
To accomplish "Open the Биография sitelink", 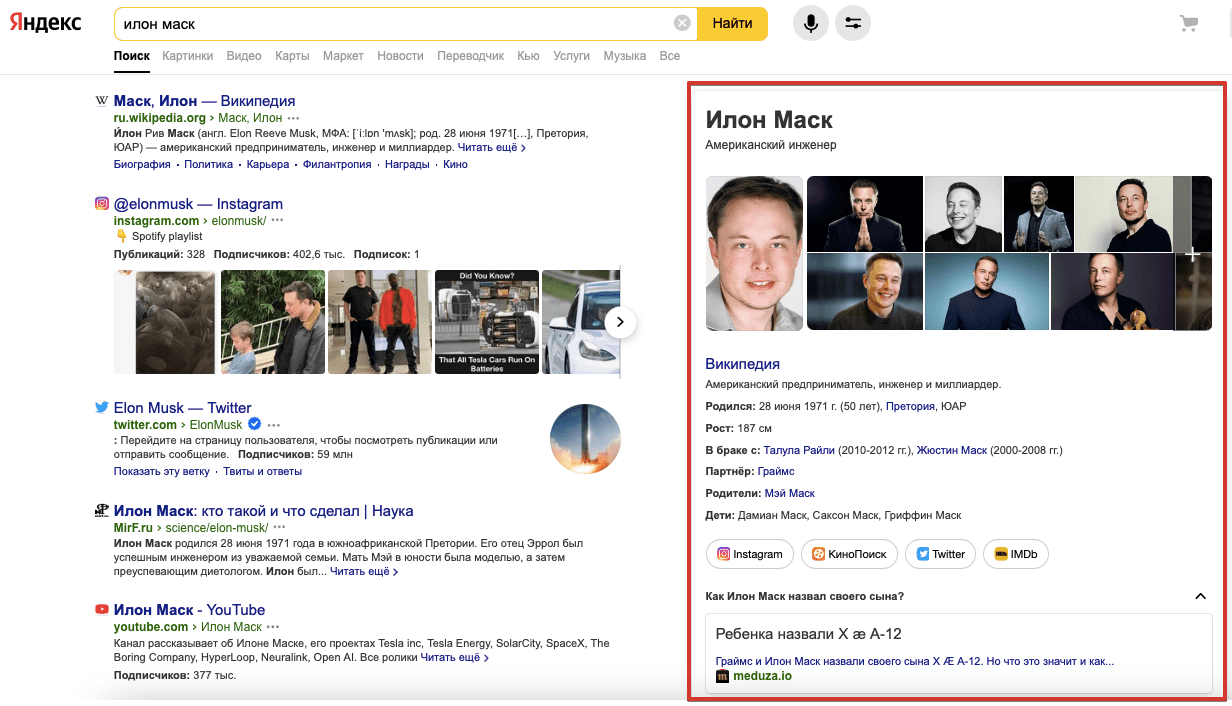I will (x=142, y=164).
